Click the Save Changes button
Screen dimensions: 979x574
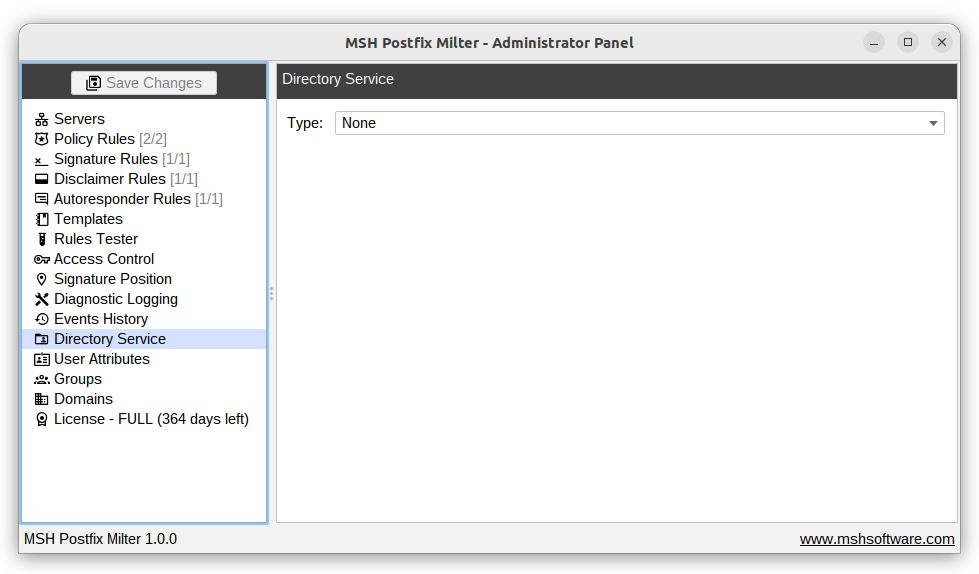coord(144,82)
